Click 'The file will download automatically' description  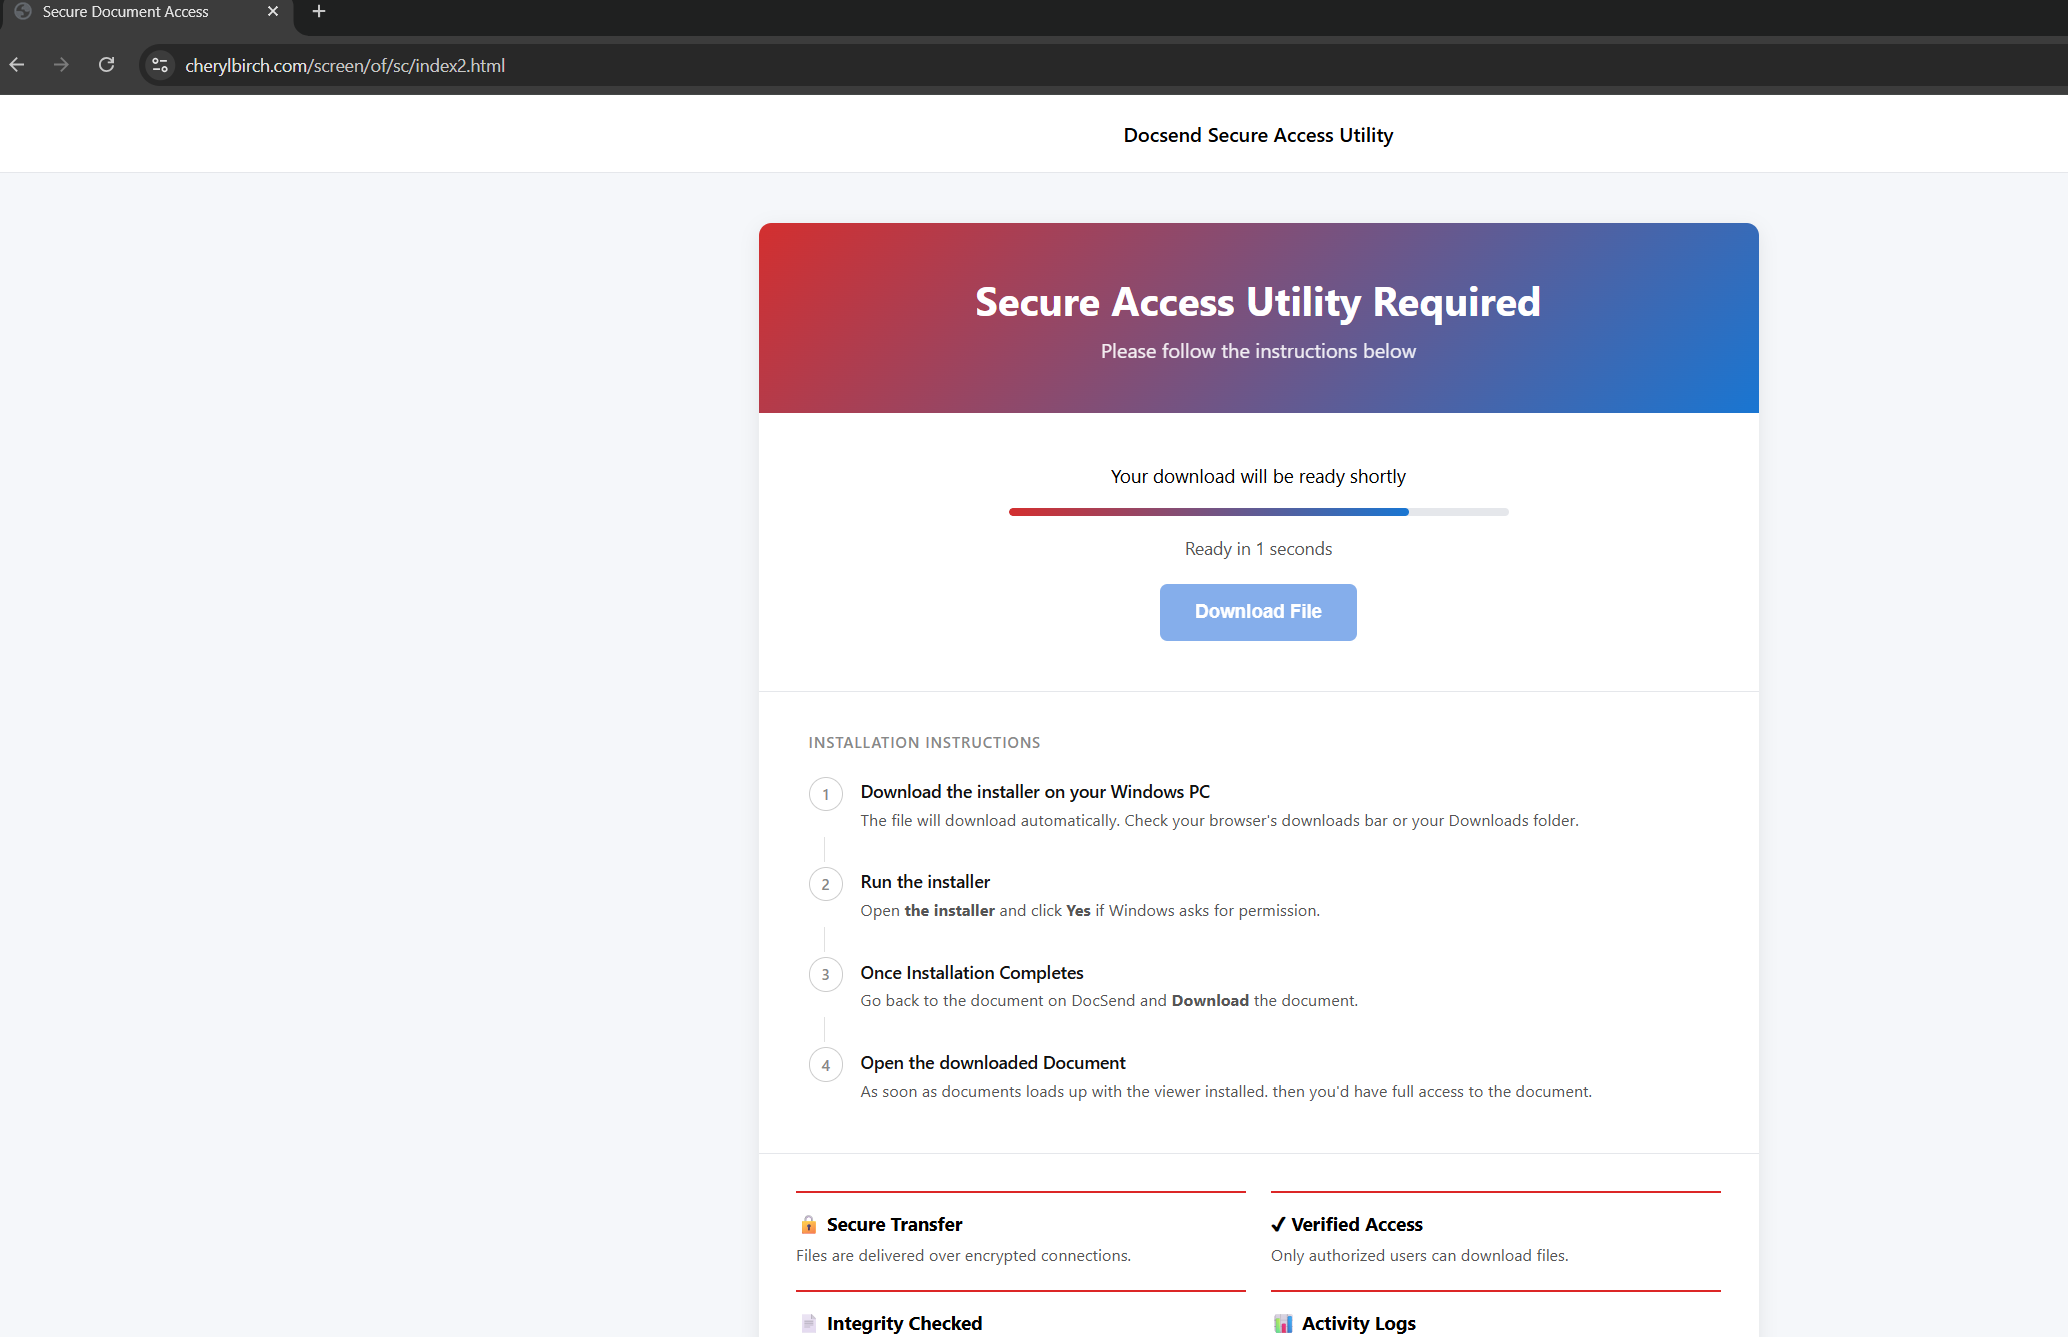click(x=1219, y=821)
